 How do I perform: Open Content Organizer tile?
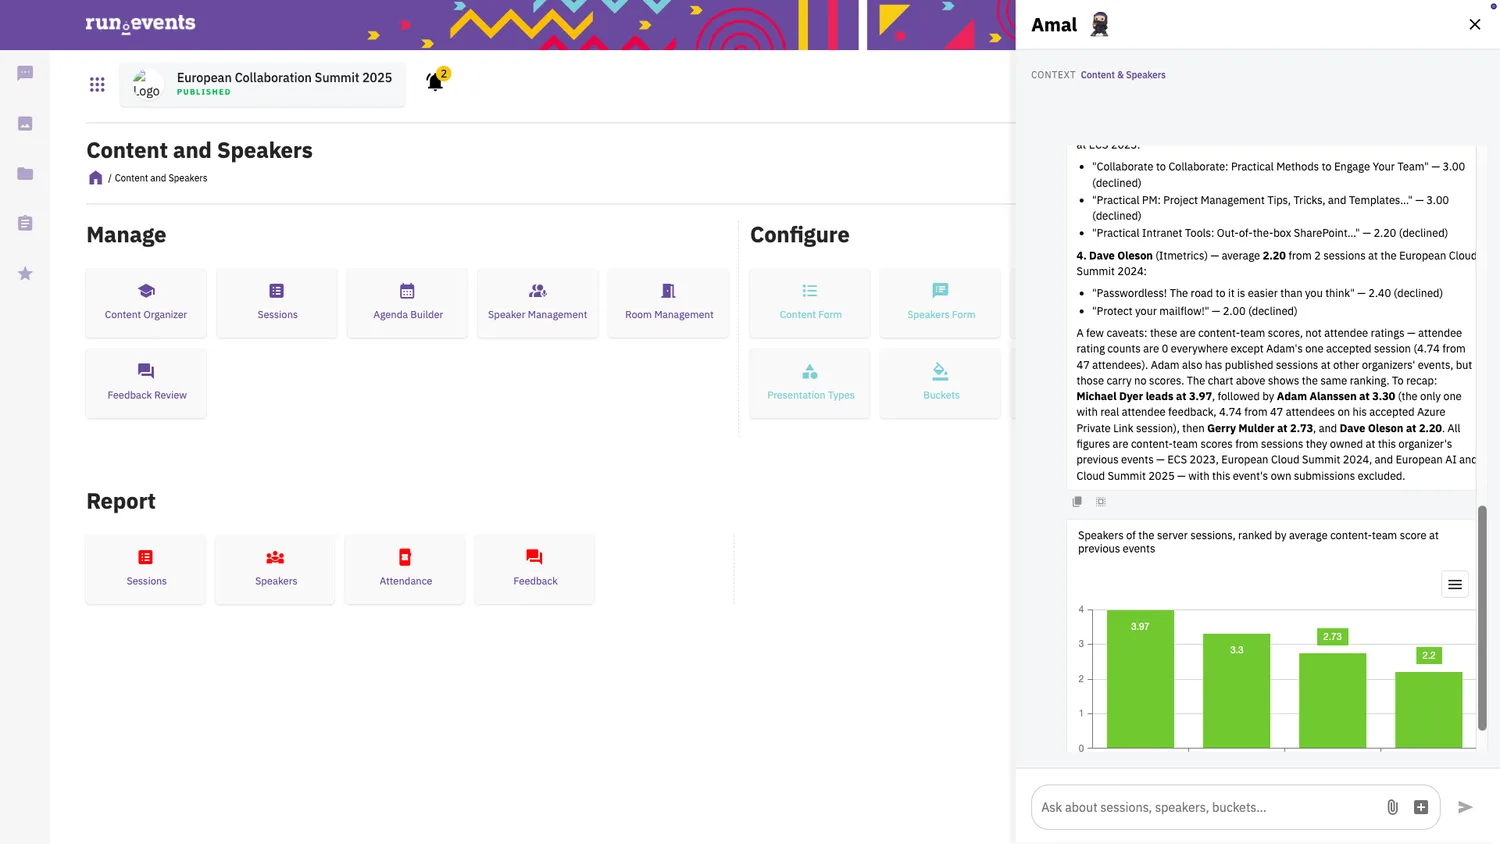(x=146, y=303)
